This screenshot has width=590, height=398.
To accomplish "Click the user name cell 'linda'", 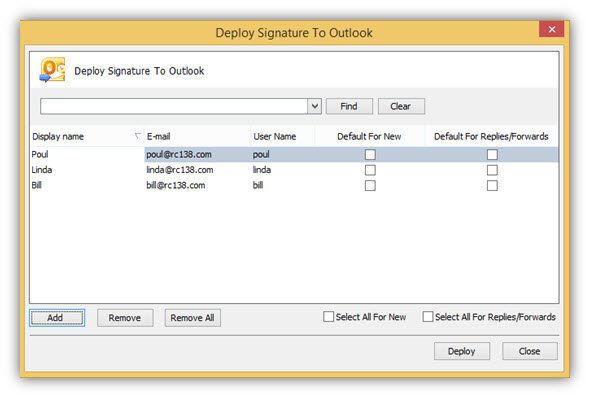I will tap(283, 170).
